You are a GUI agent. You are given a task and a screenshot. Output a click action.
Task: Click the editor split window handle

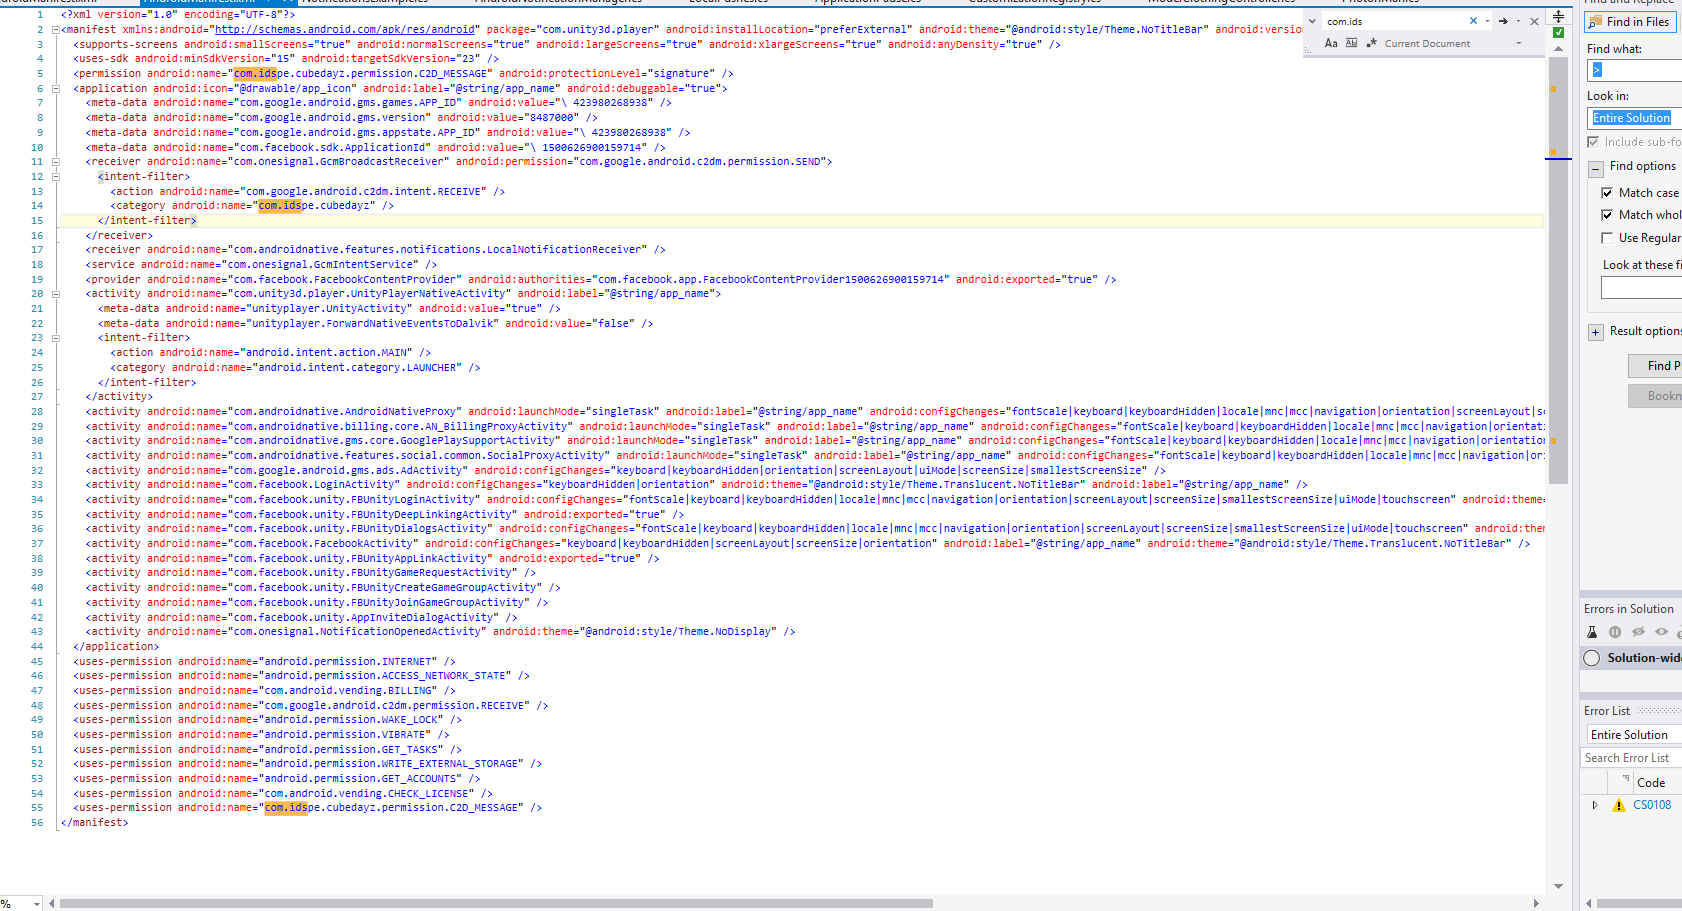point(1558,15)
